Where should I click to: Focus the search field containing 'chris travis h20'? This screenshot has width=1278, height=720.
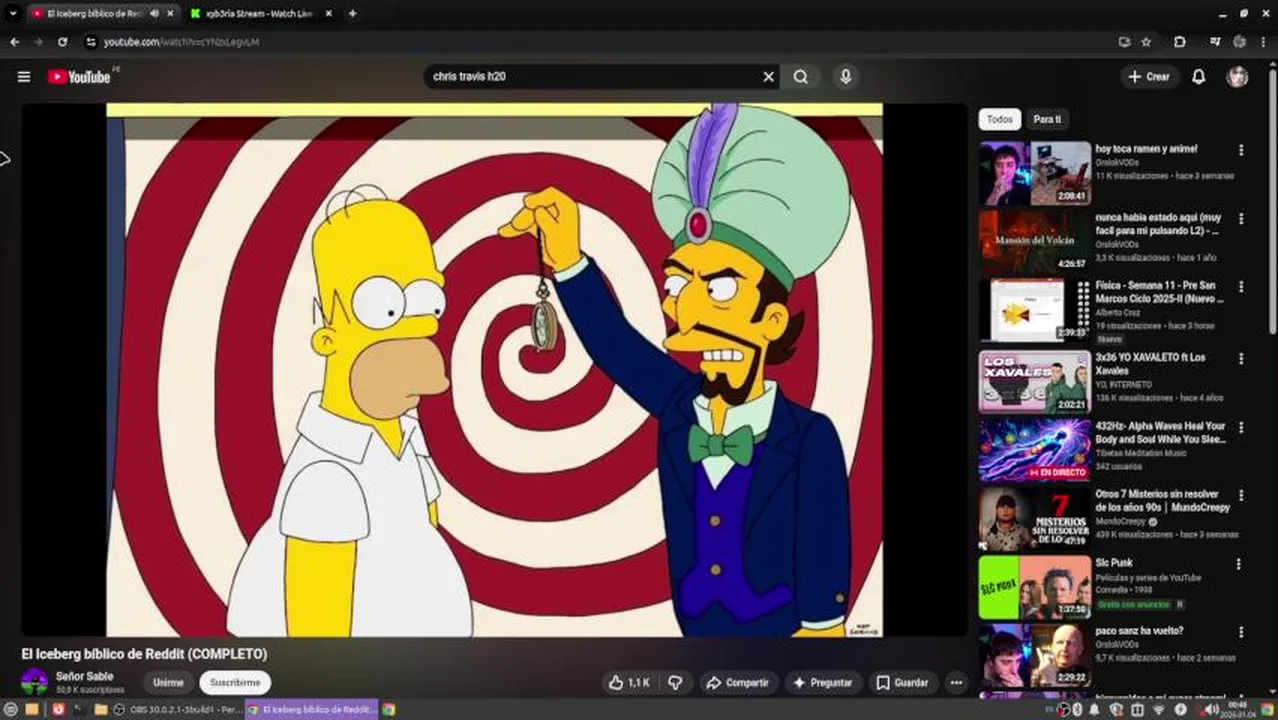coord(595,76)
